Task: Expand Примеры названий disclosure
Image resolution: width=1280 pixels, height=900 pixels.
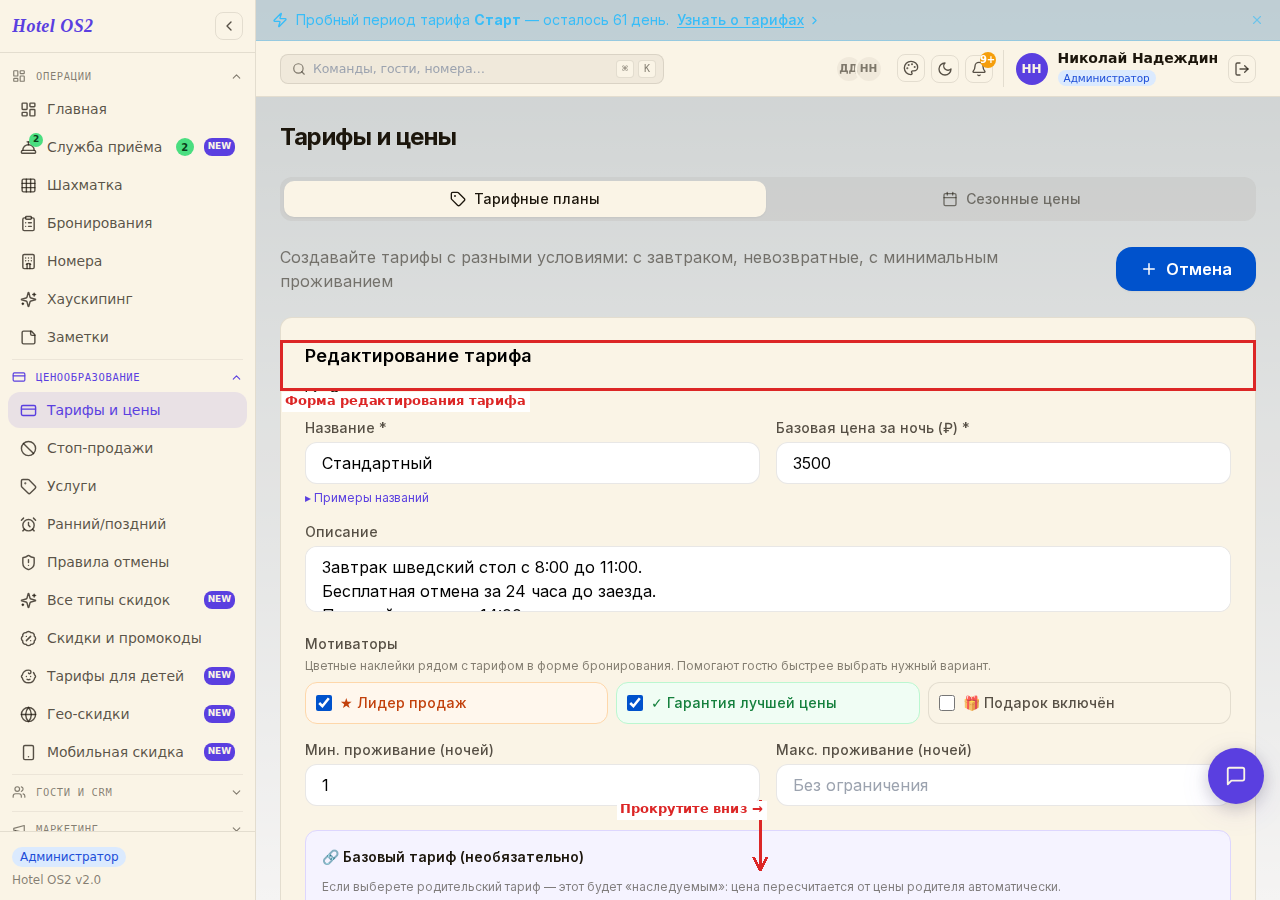Action: pos(367,498)
